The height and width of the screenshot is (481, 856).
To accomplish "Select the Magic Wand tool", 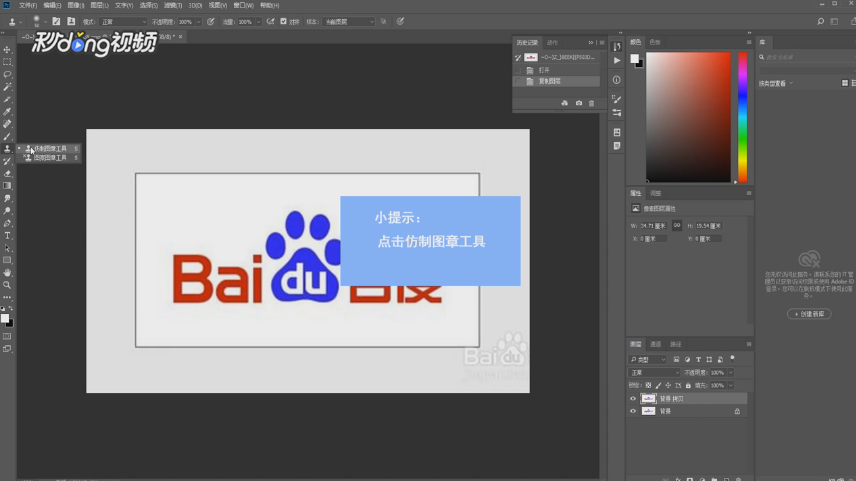I will point(7,87).
